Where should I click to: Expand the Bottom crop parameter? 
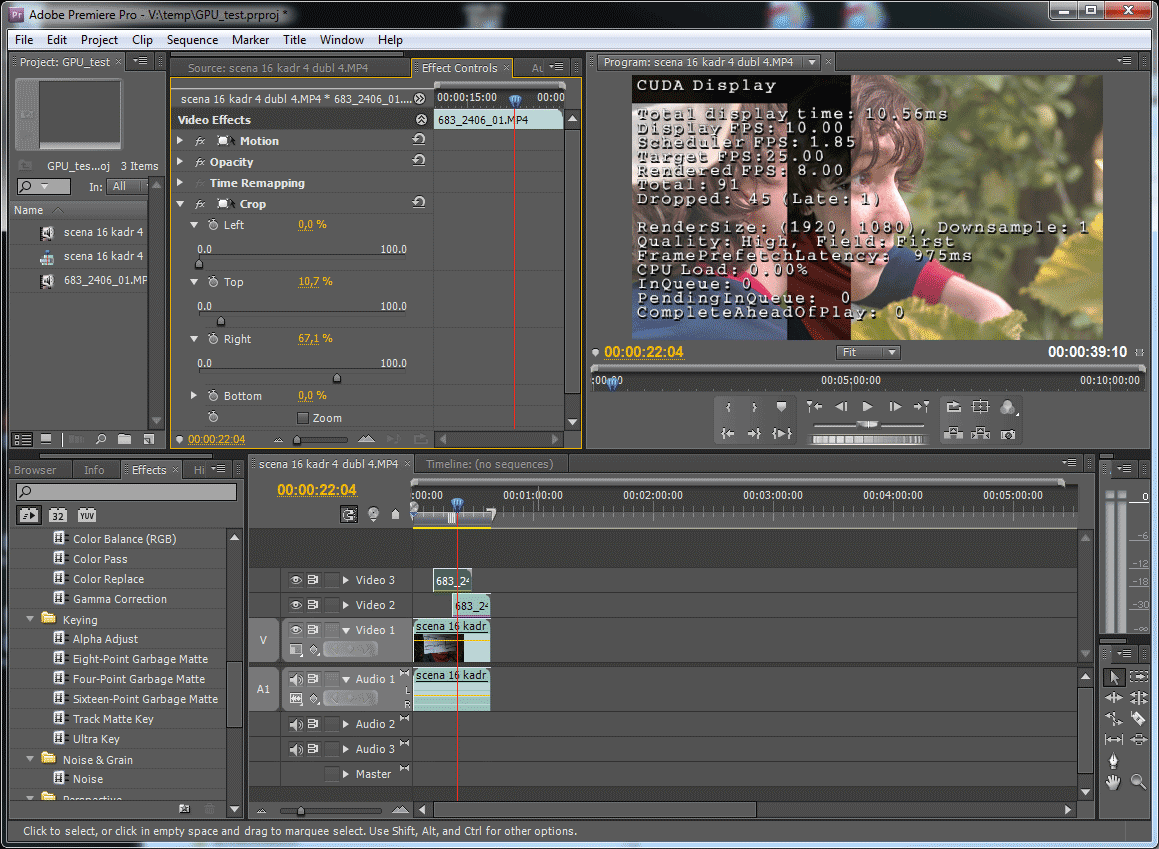click(194, 395)
